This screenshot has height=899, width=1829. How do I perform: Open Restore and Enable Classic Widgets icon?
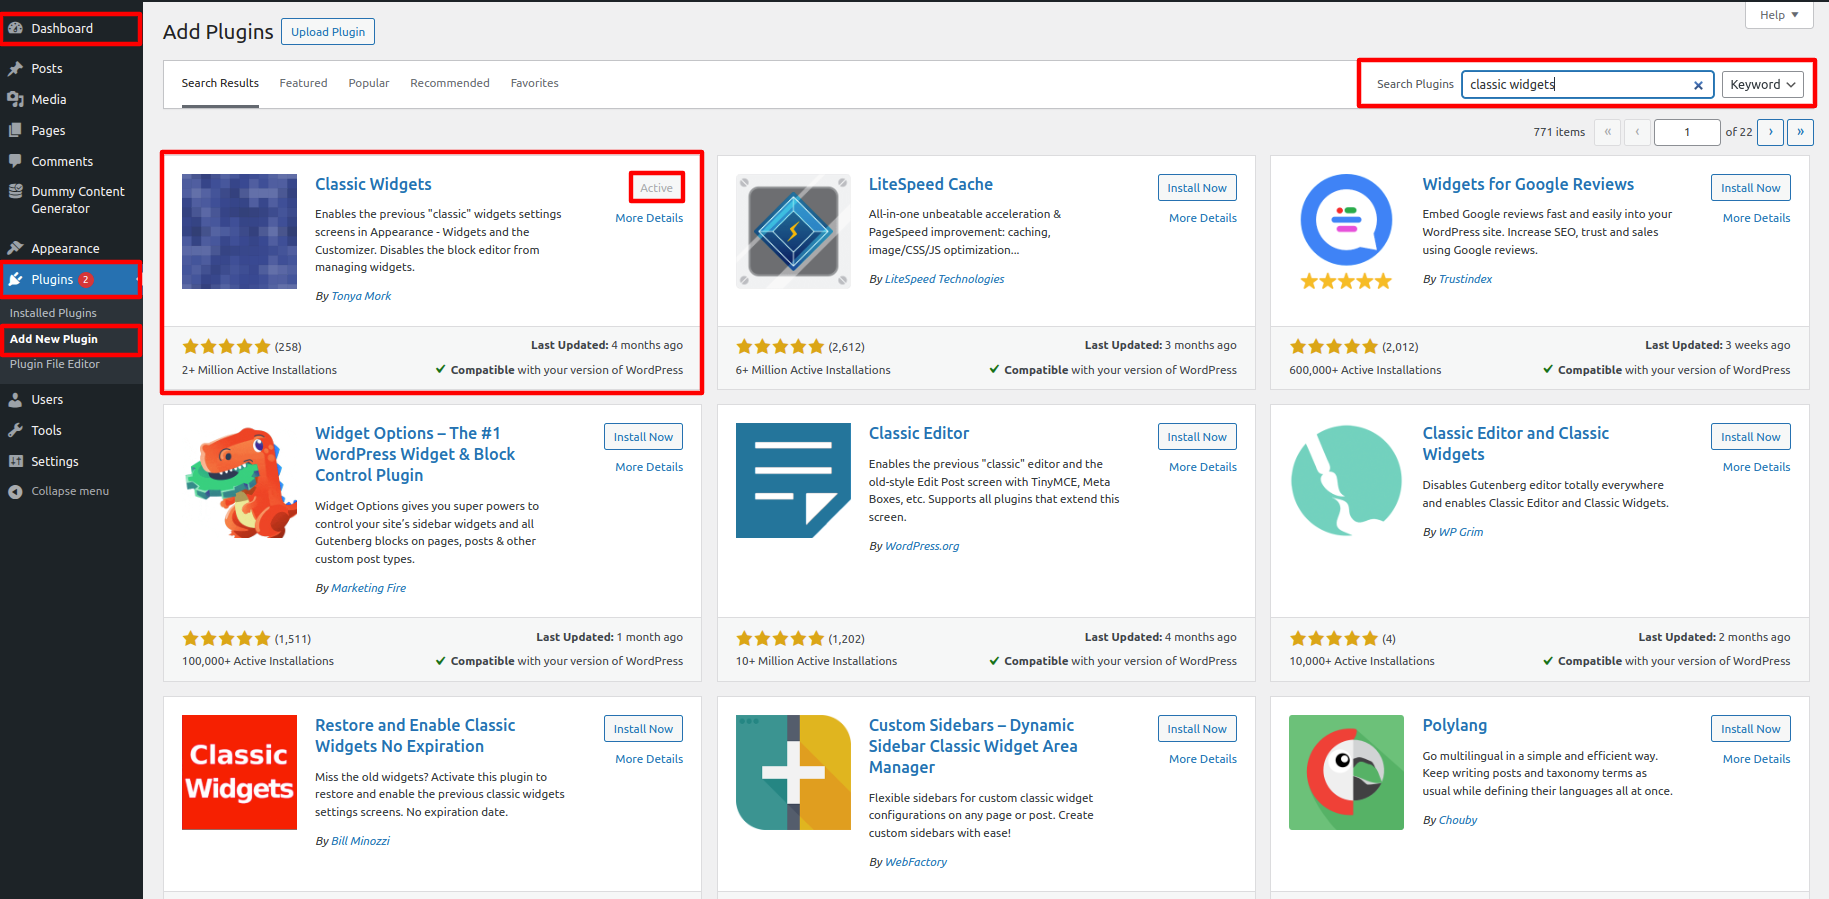click(x=239, y=772)
